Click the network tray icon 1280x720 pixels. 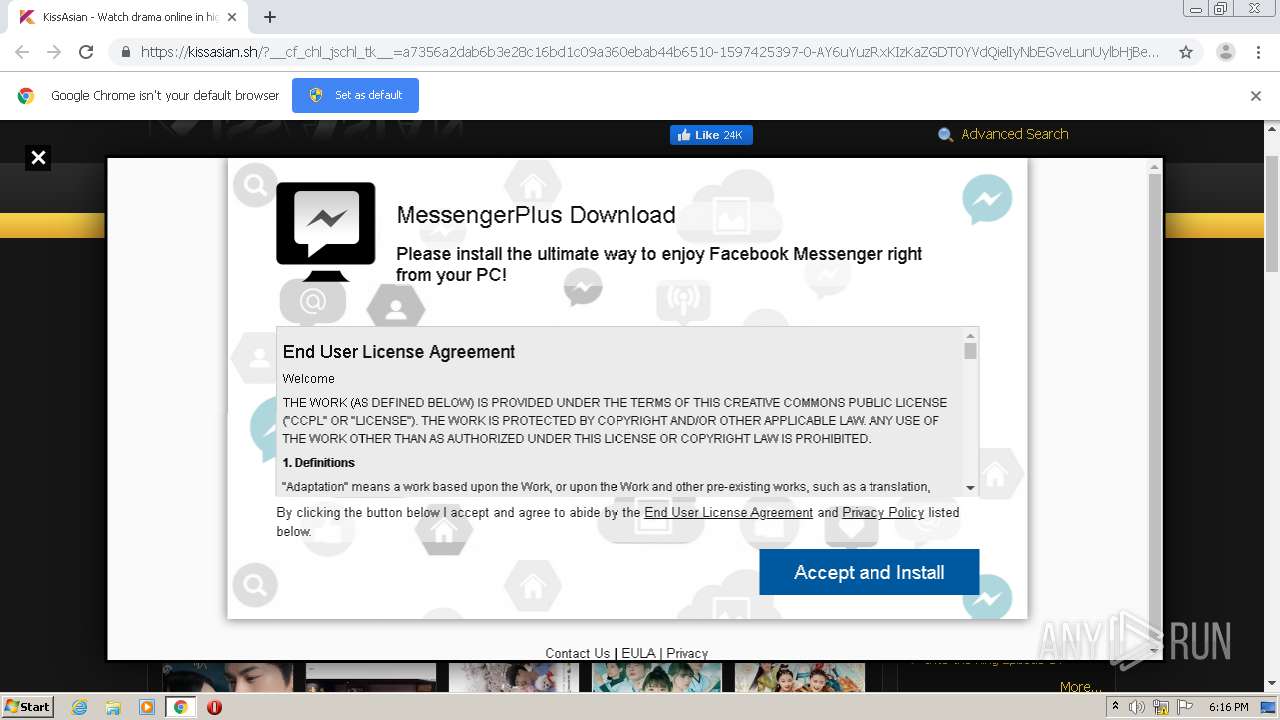1161,707
